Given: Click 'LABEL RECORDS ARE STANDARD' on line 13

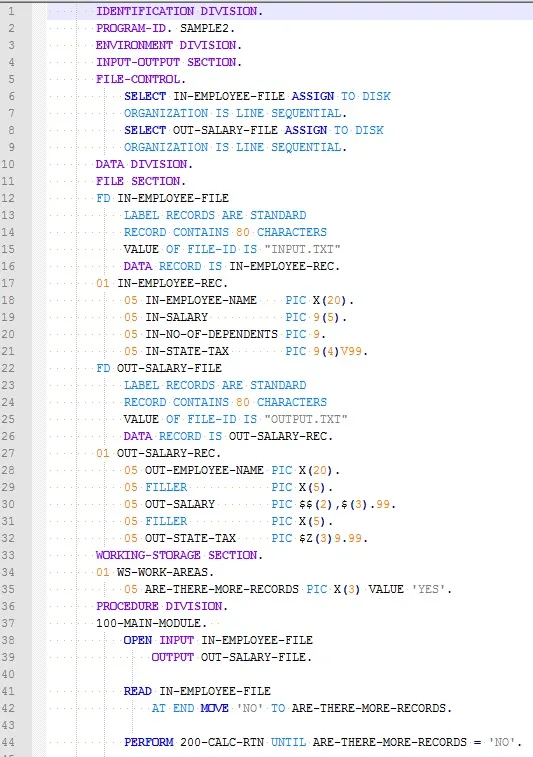Looking at the screenshot, I should click(215, 215).
